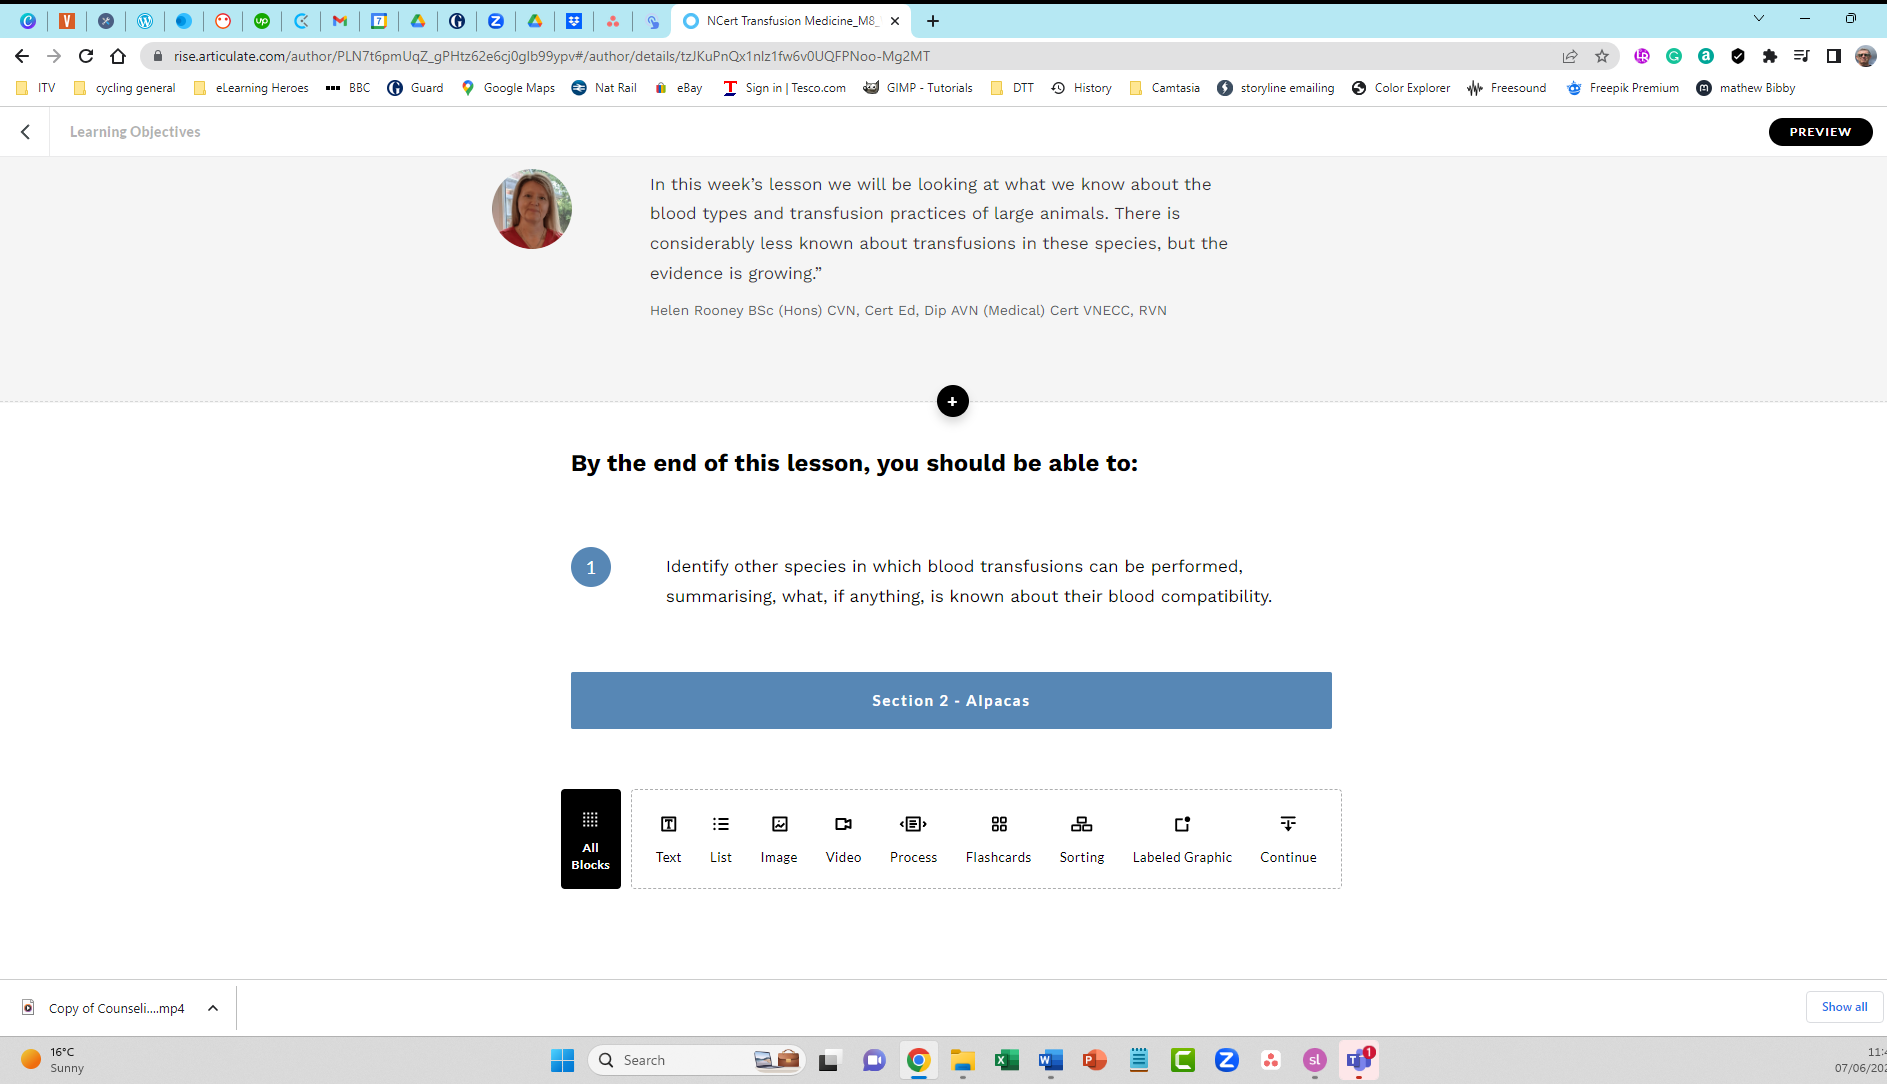Viewport: 1887px width, 1084px height.
Task: Open the Chrome side panel icon
Action: 1834,56
